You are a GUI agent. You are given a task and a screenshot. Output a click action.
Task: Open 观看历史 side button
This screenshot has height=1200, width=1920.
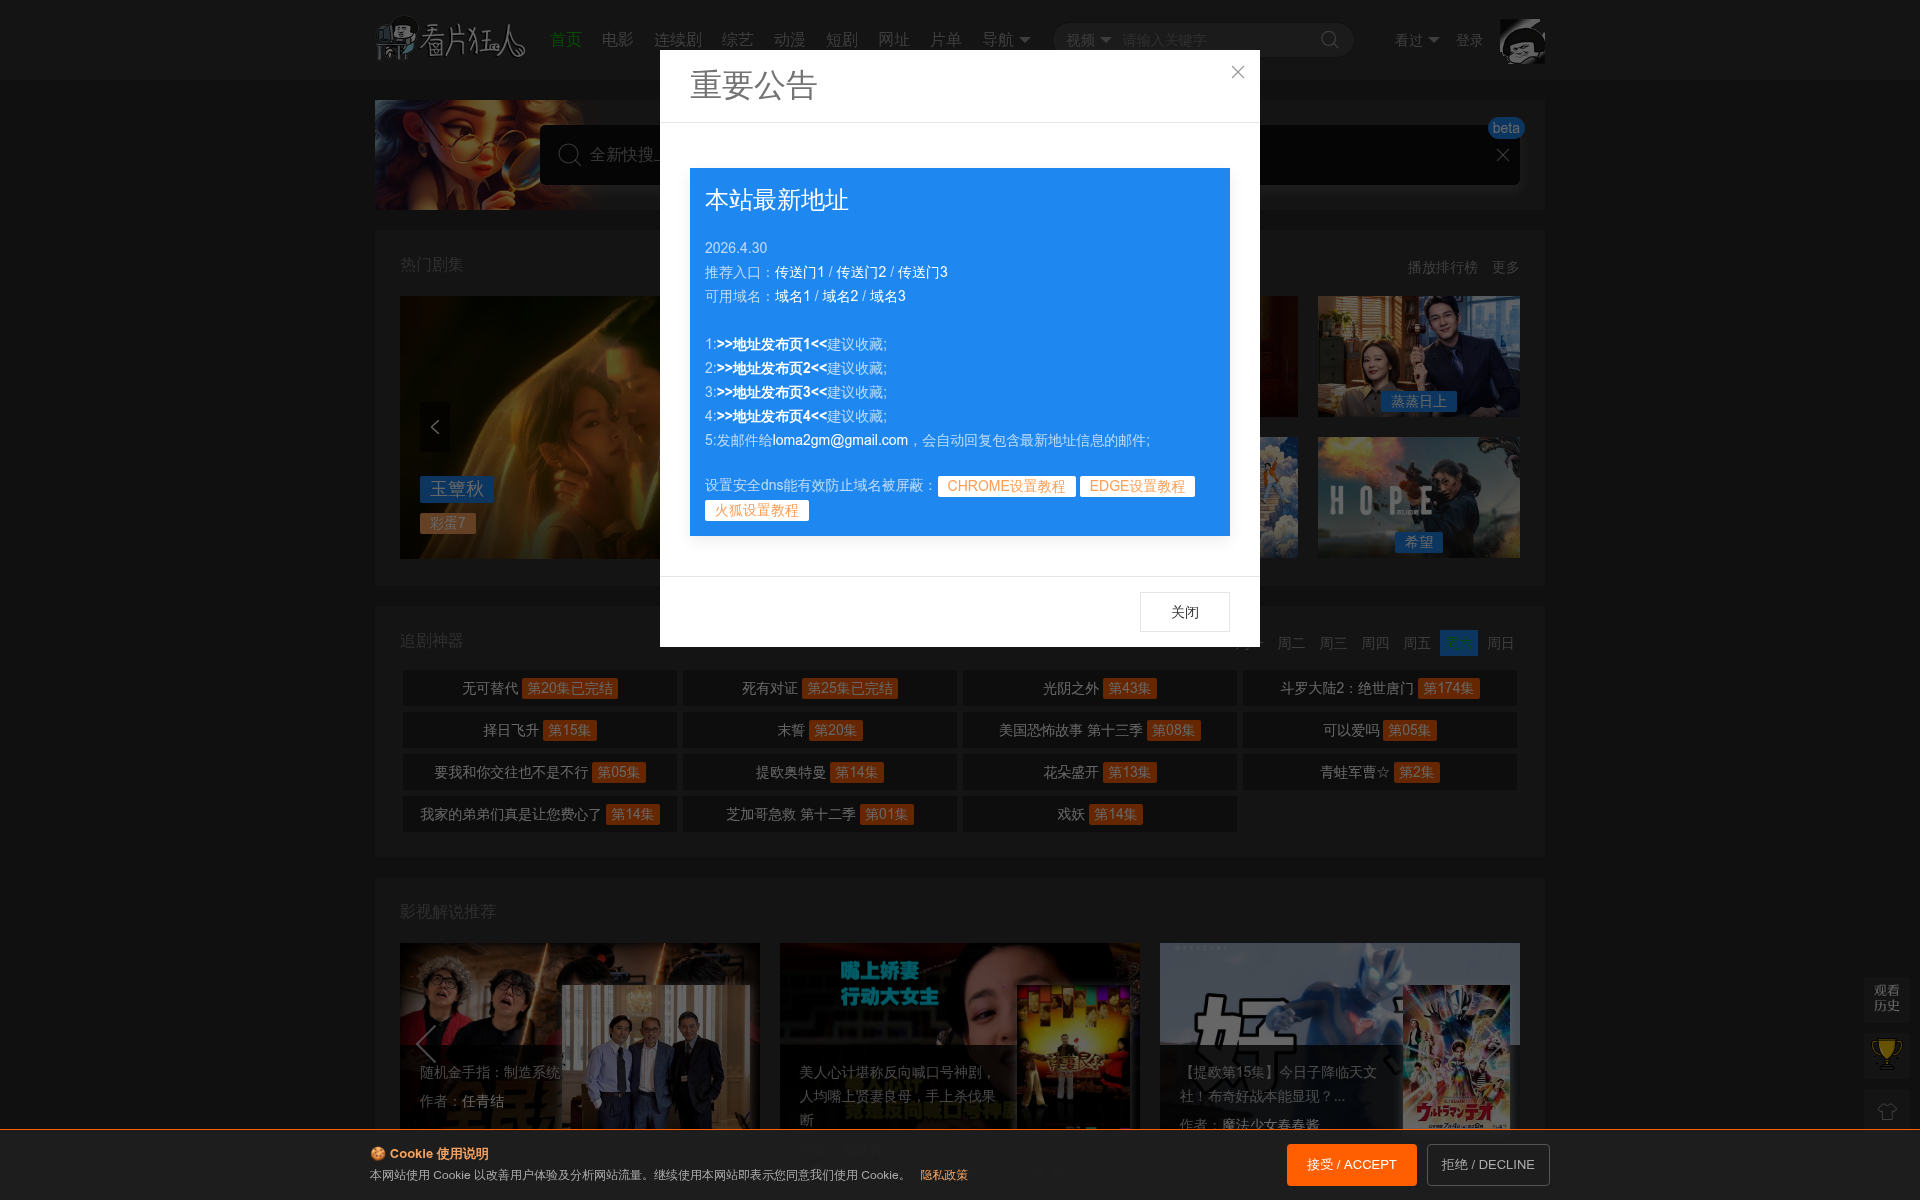pos(1886,998)
